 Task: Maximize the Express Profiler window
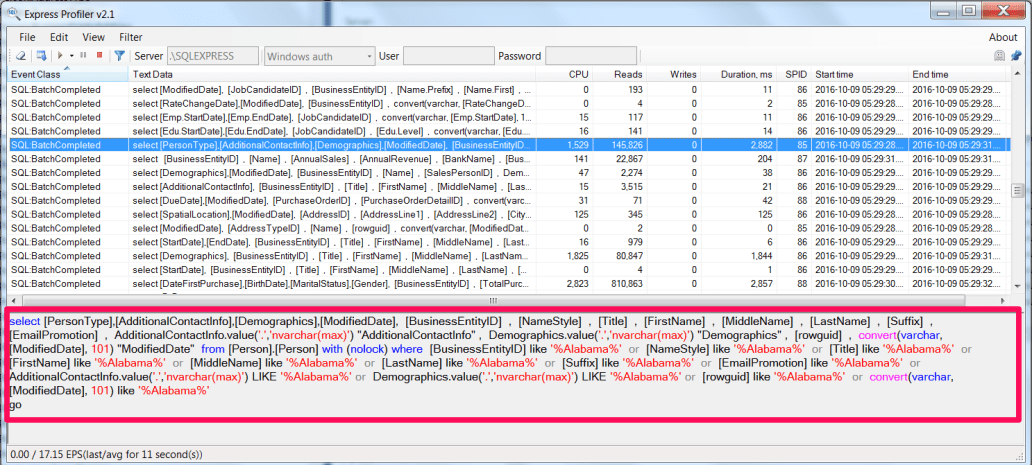coord(969,10)
